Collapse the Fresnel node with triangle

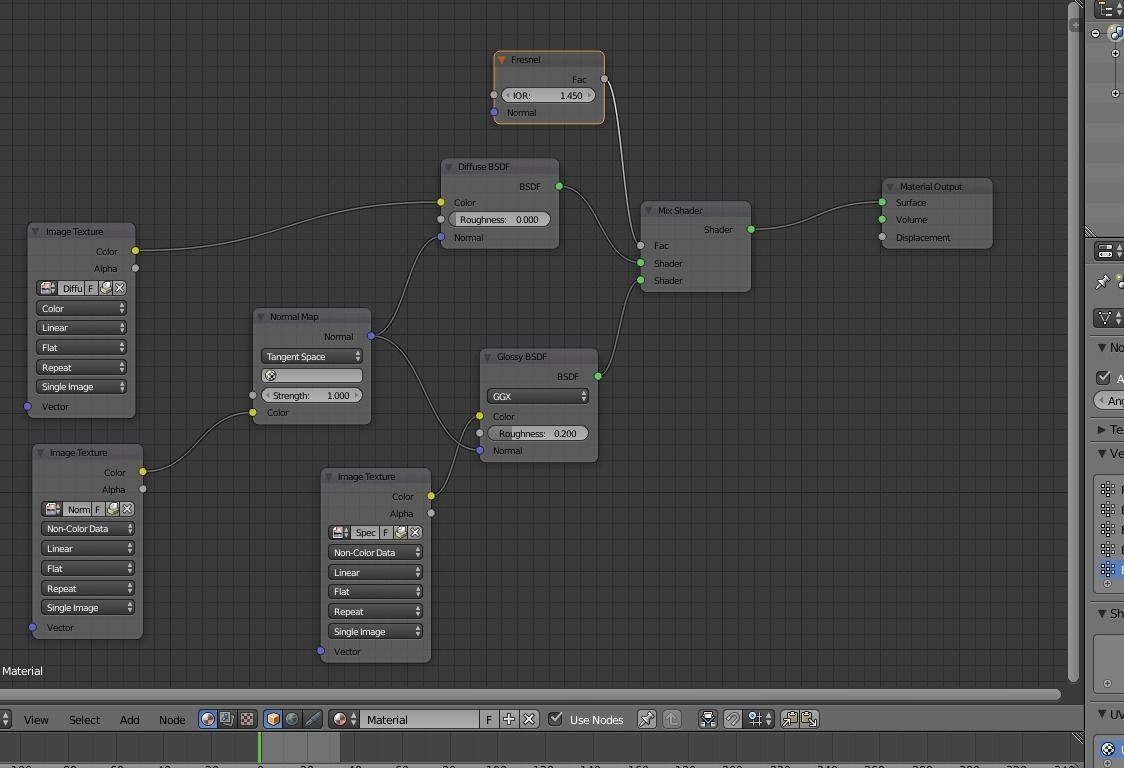[x=502, y=60]
